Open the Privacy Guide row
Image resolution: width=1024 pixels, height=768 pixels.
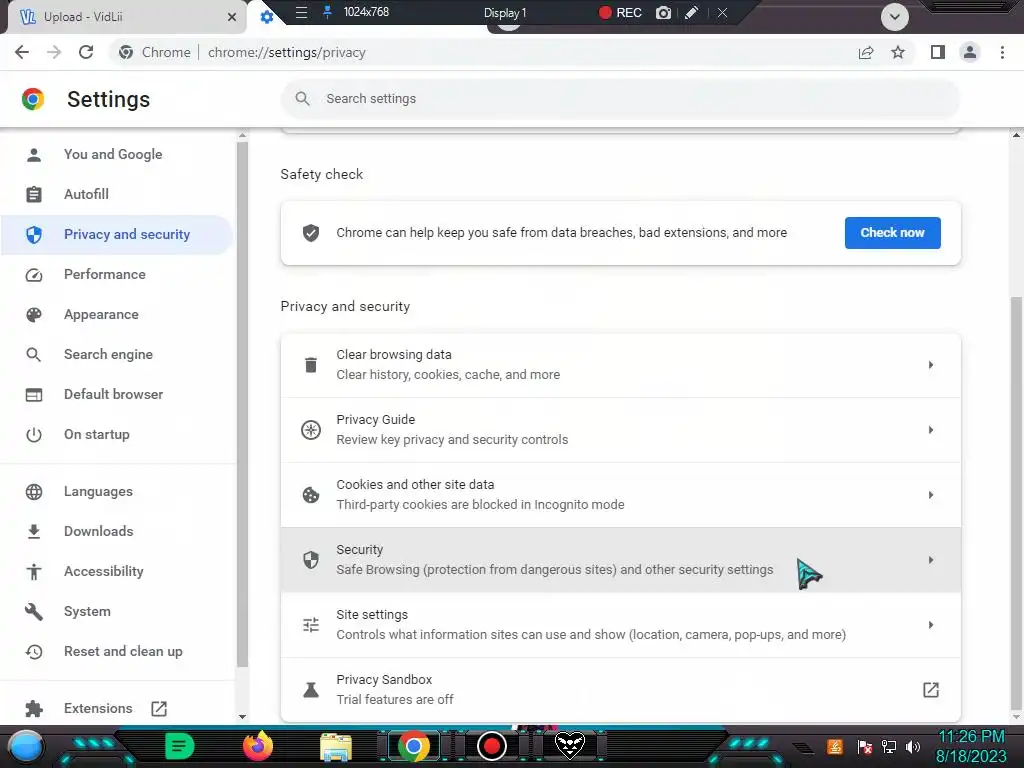(x=620, y=430)
